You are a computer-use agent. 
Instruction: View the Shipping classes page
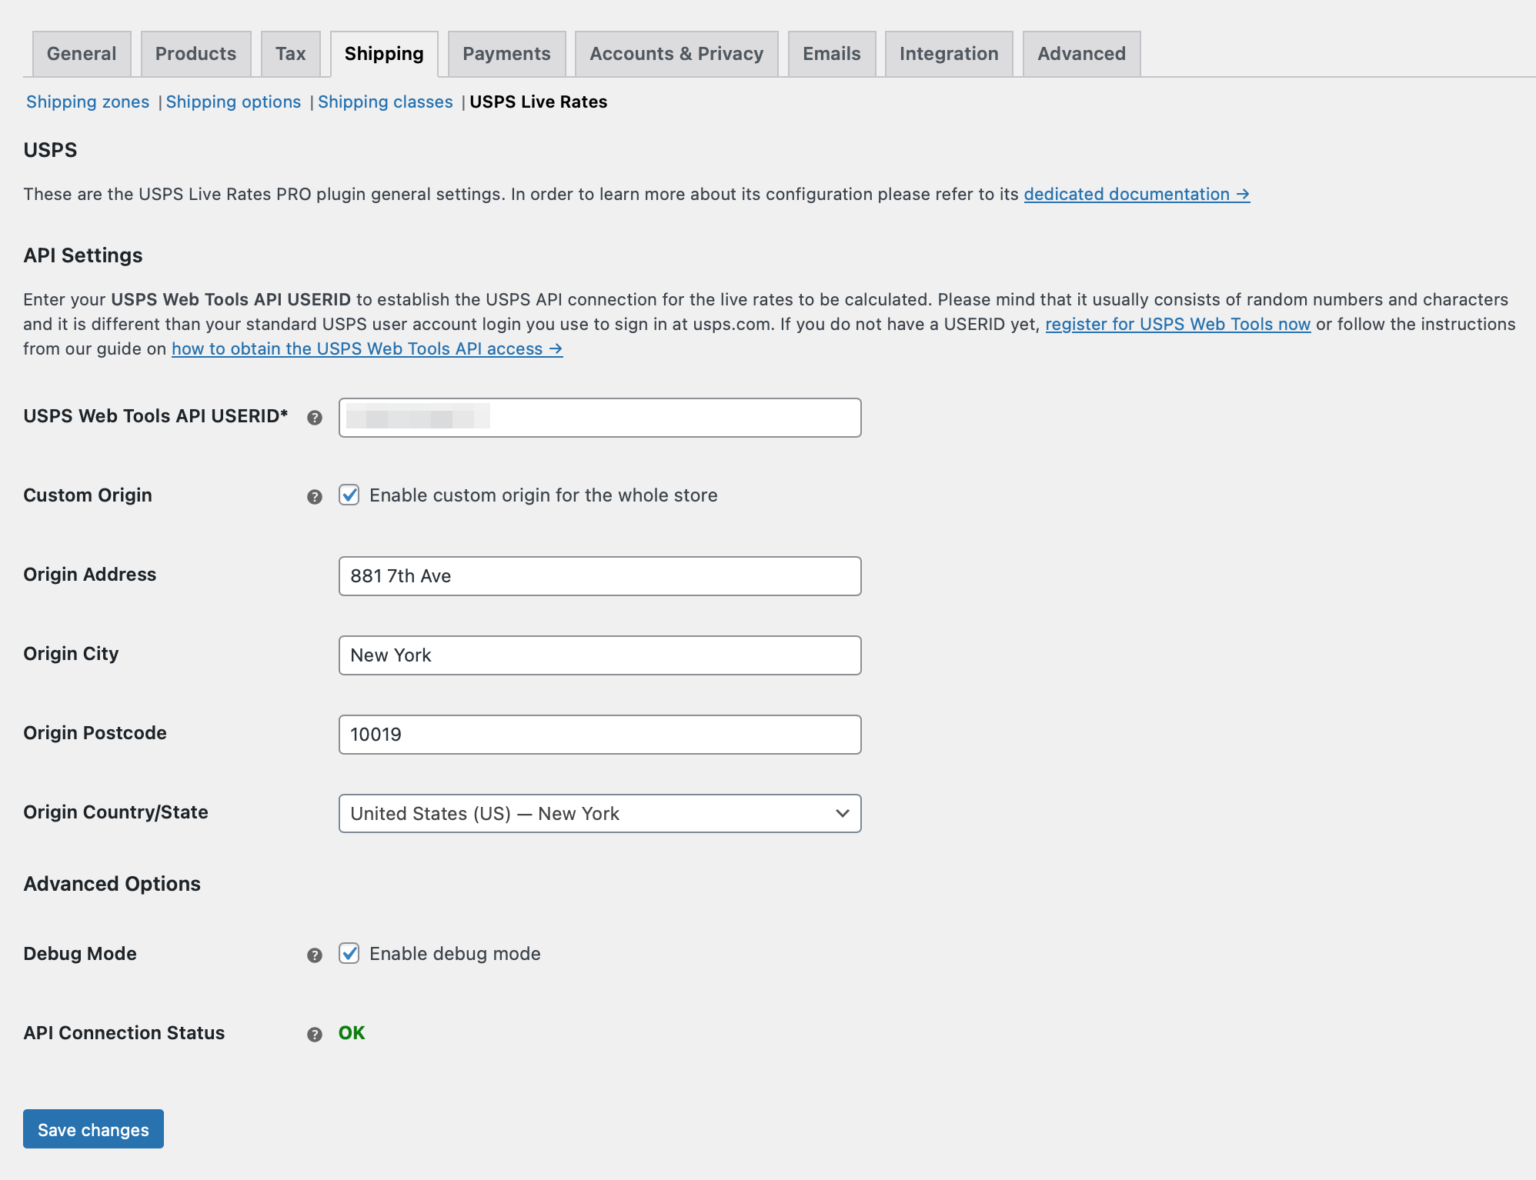[385, 101]
